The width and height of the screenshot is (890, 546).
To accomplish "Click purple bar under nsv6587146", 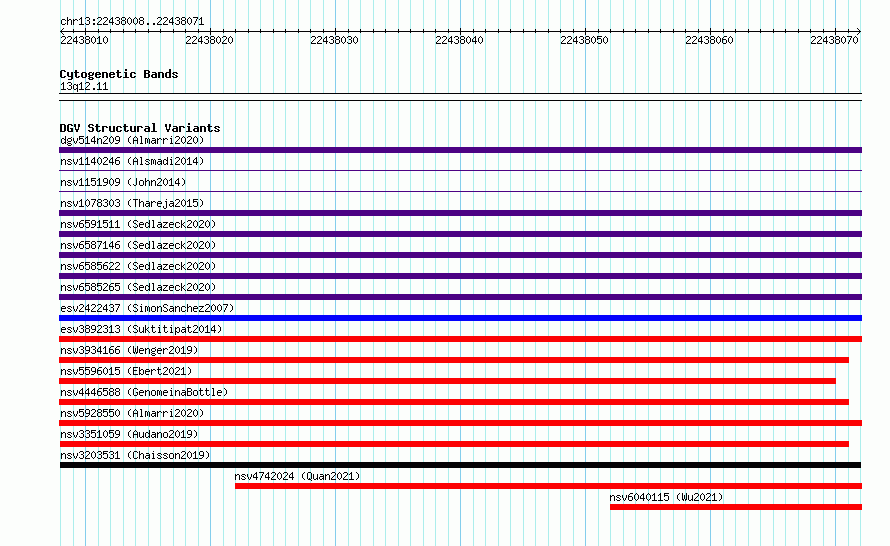I will click(460, 255).
